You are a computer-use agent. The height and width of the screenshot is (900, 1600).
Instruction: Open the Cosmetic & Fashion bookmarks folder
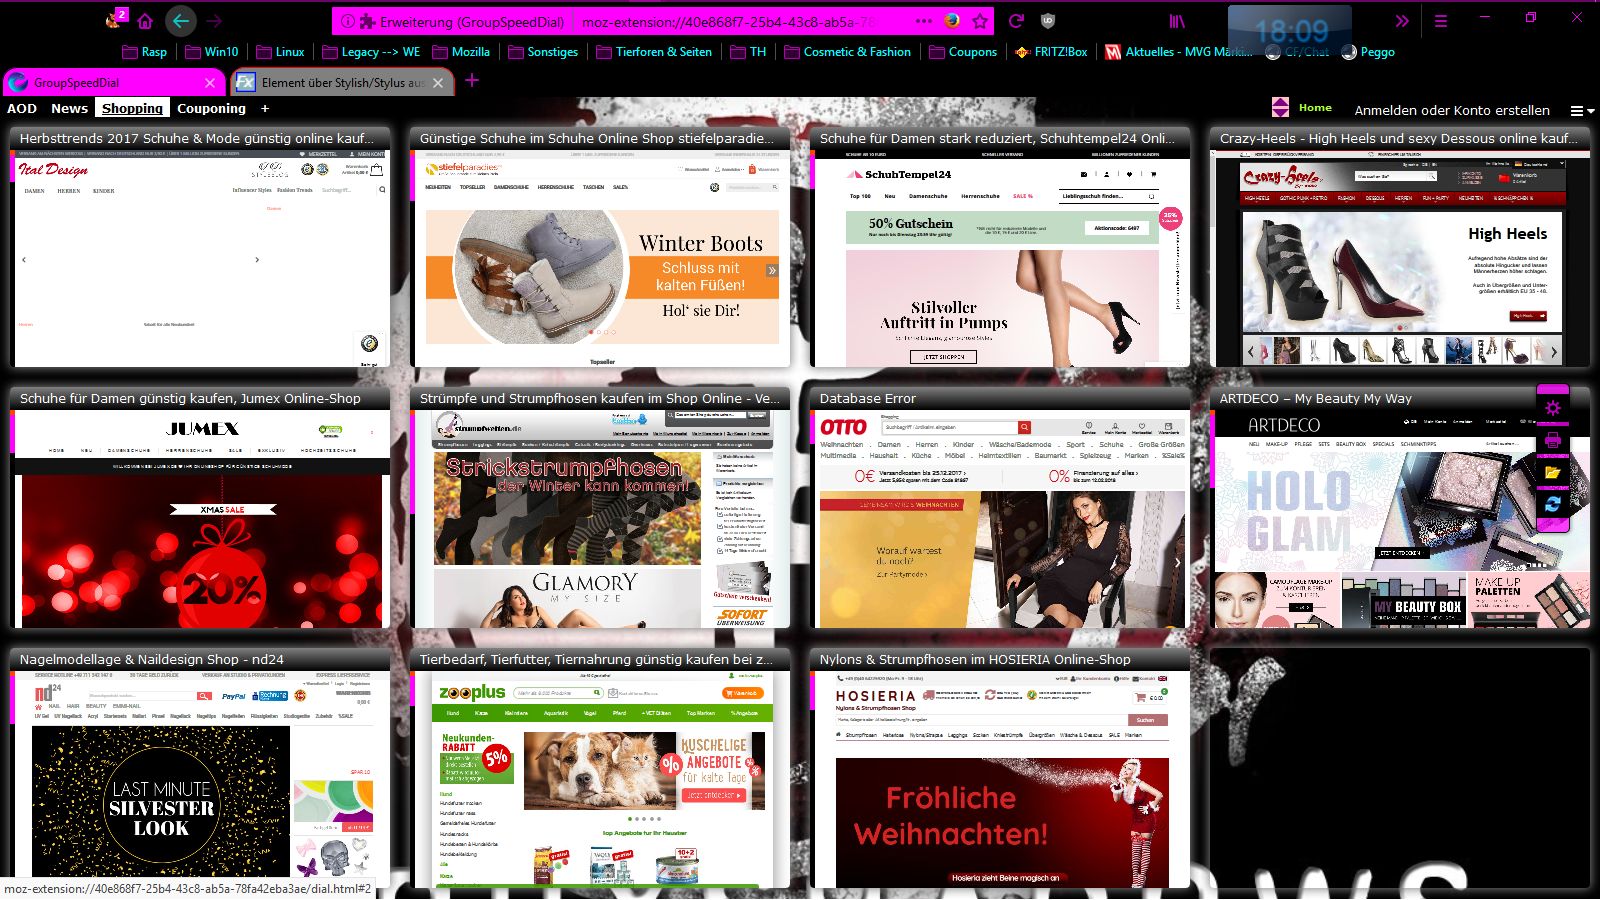pyautogui.click(x=847, y=52)
